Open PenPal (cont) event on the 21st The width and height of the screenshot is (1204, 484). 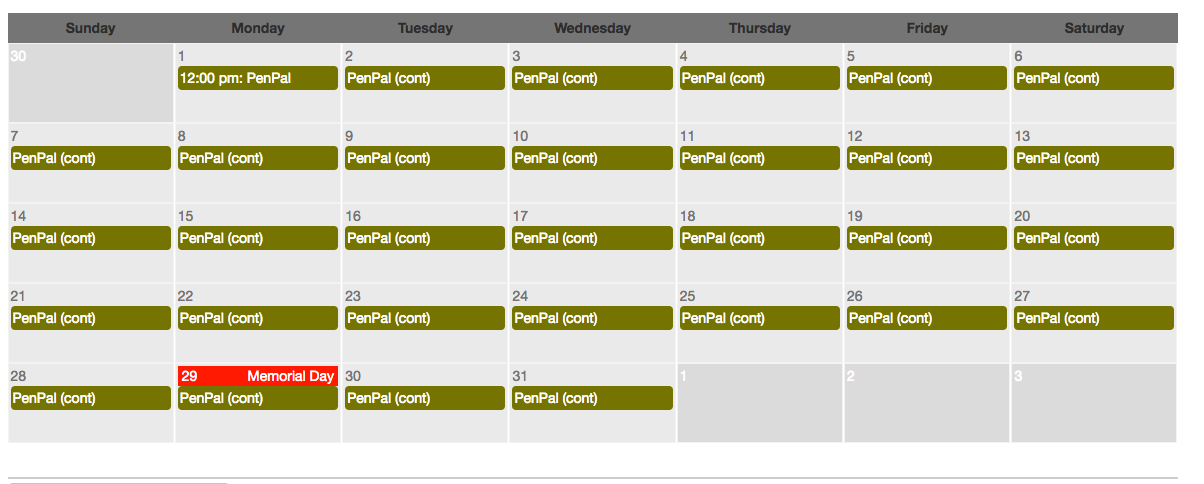click(x=90, y=318)
